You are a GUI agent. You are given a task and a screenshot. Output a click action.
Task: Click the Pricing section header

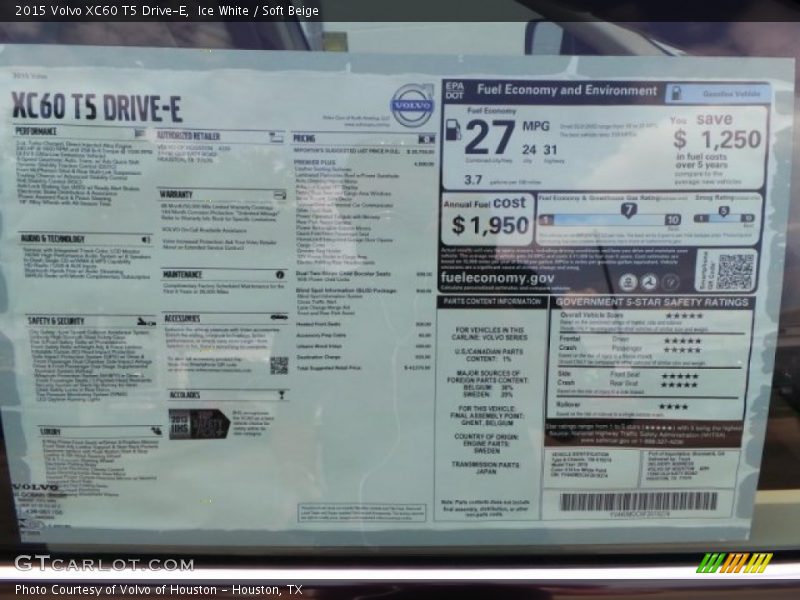[304, 138]
